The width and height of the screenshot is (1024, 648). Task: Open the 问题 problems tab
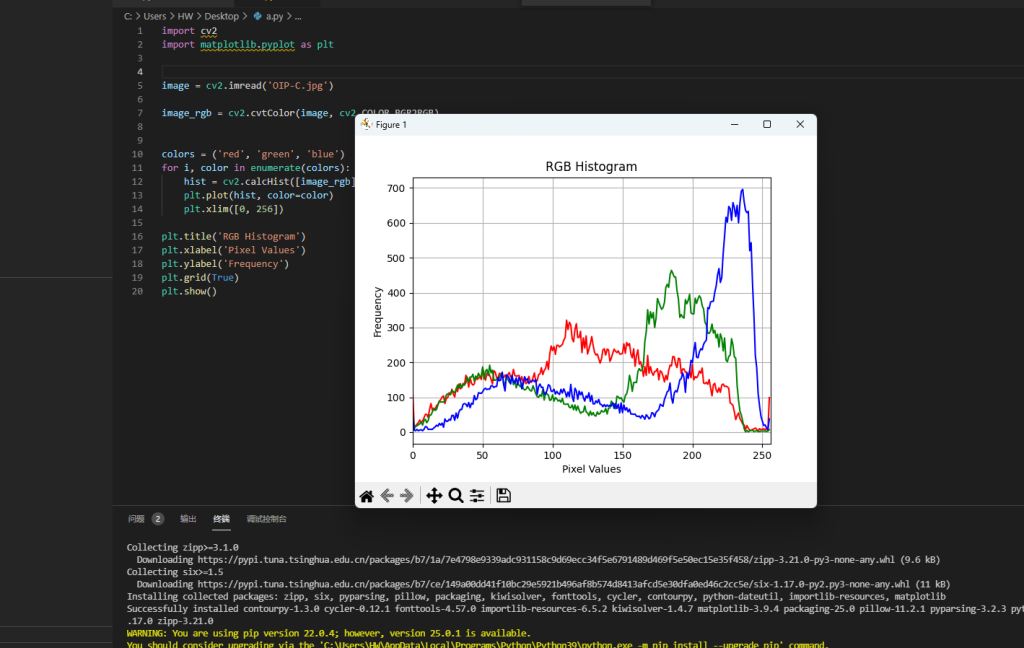tap(136, 519)
